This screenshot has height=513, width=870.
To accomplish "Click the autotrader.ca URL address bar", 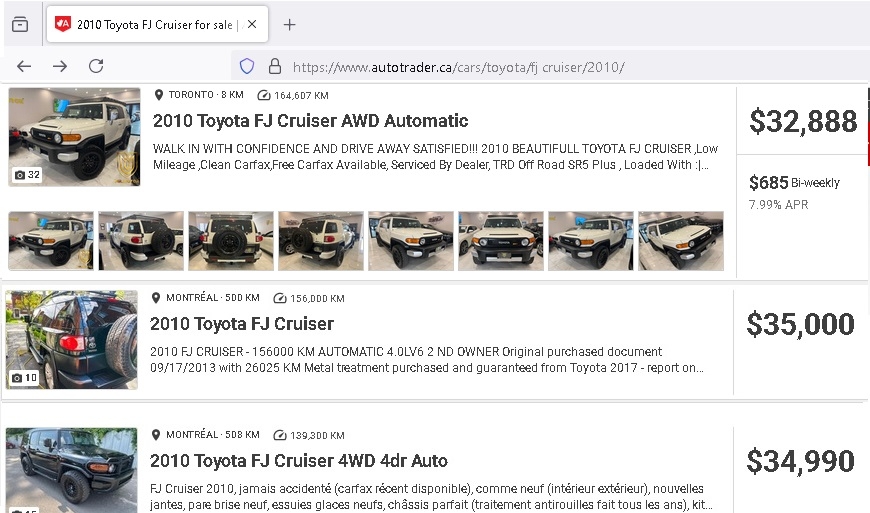I will tap(458, 67).
